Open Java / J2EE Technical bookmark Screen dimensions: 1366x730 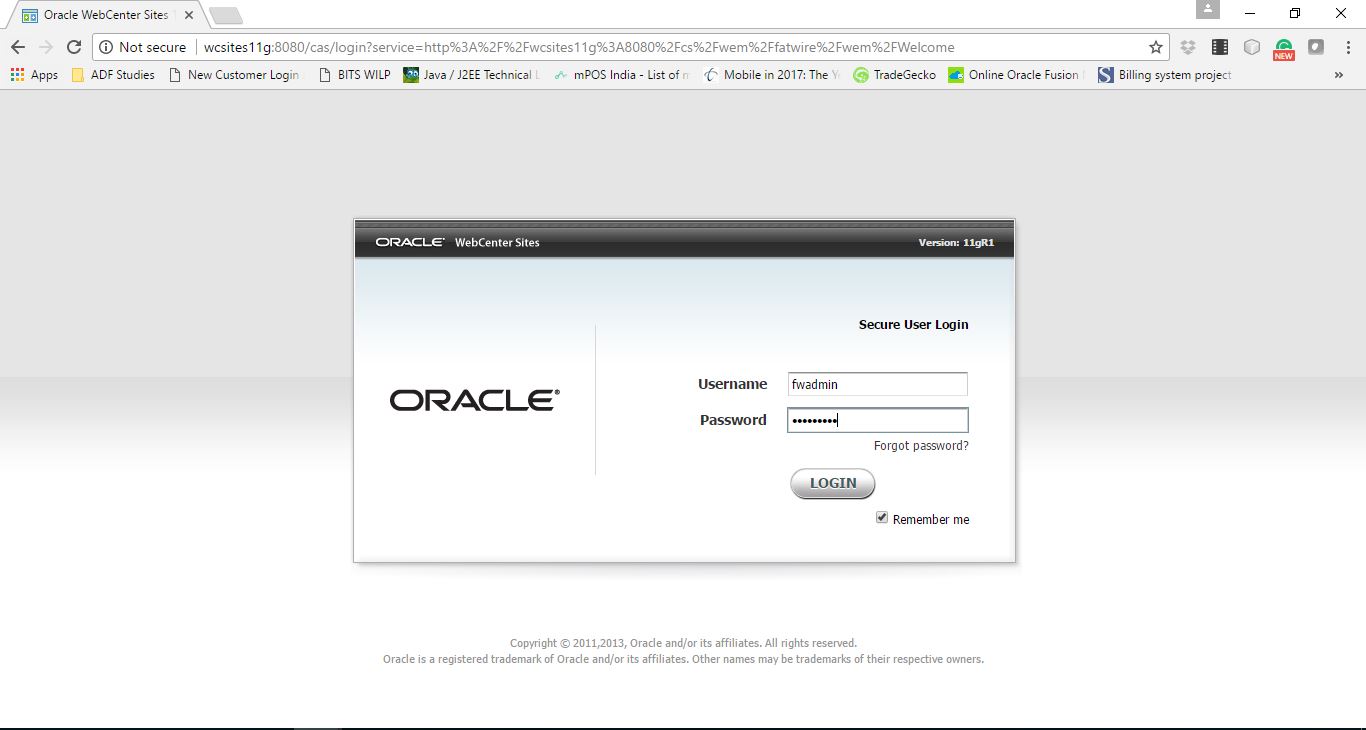471,75
